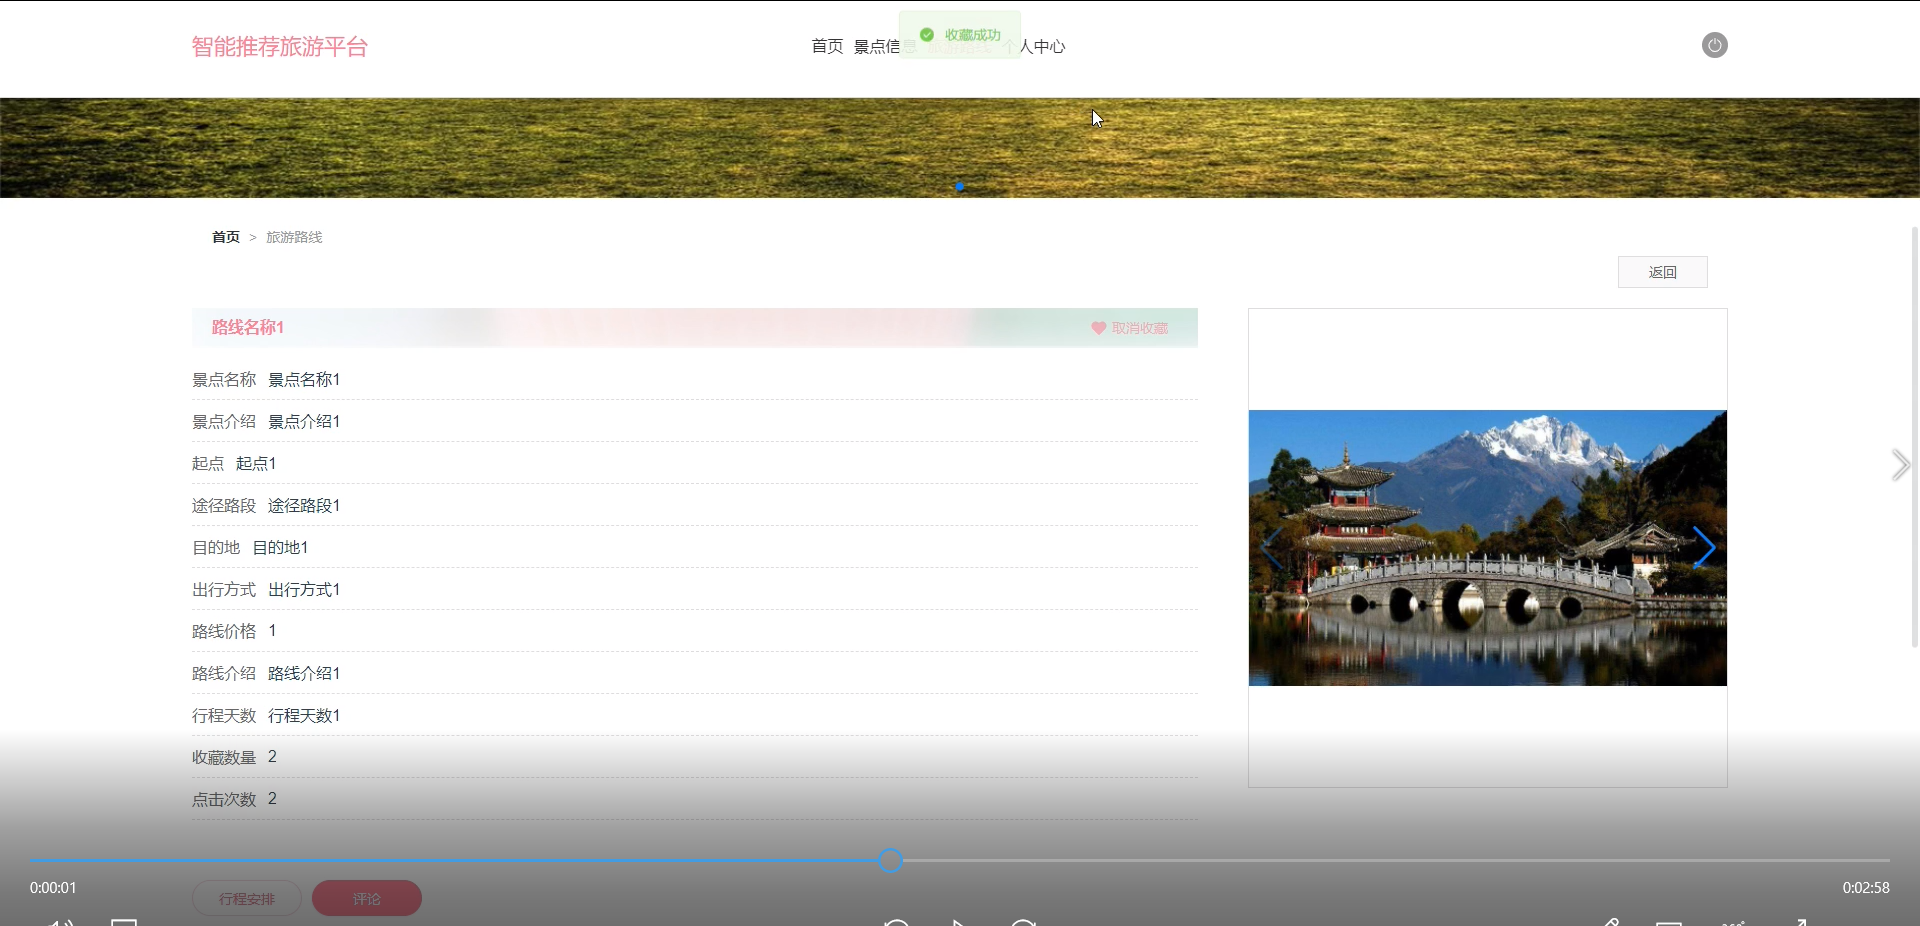Click the heart 取消收藏 icon
Screen dimensions: 1920x926
[1098, 328]
